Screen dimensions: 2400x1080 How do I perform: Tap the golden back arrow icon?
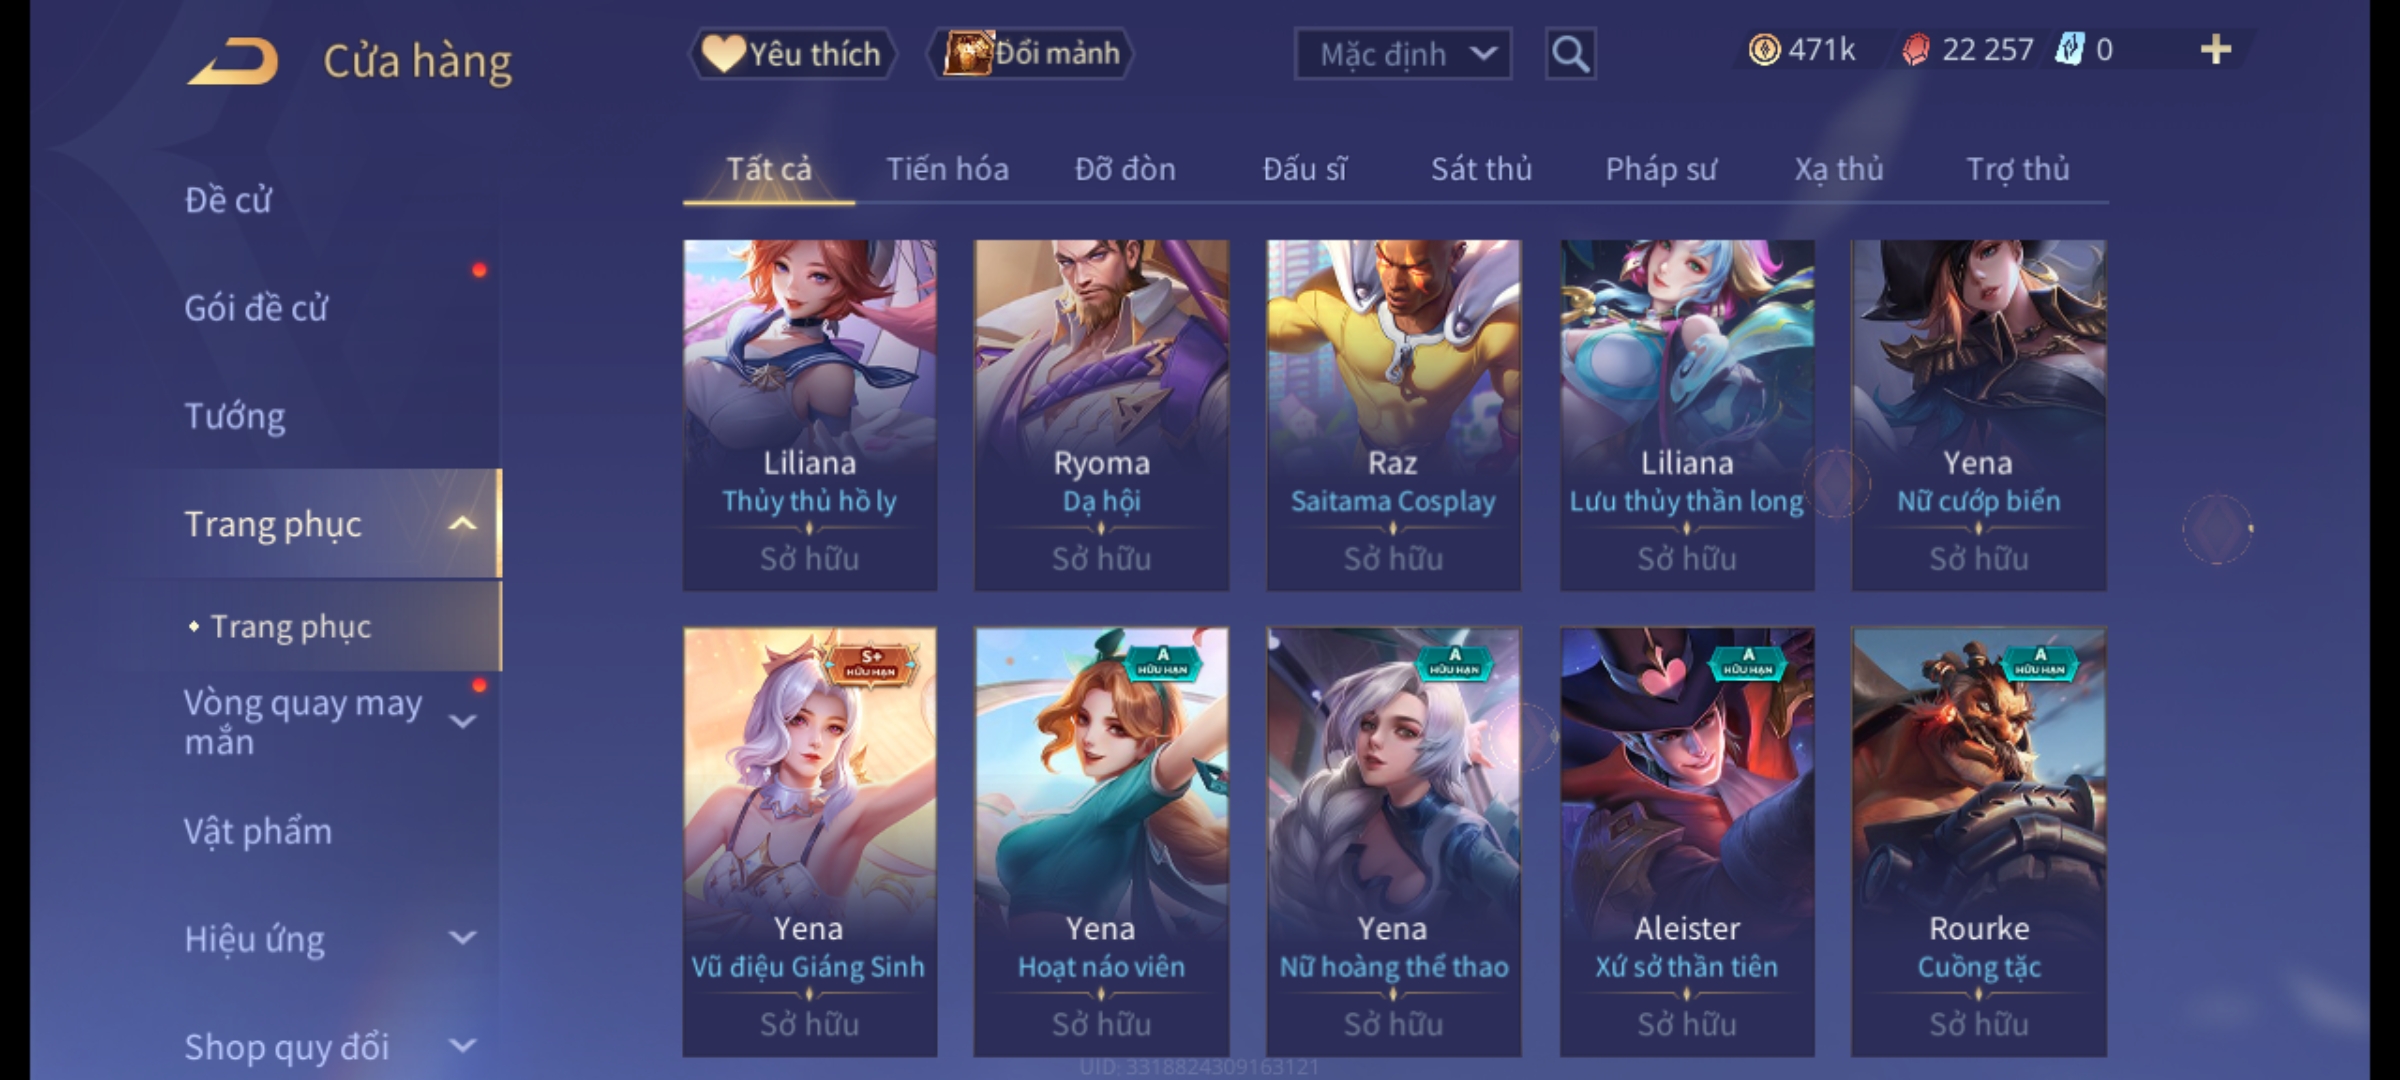(233, 60)
